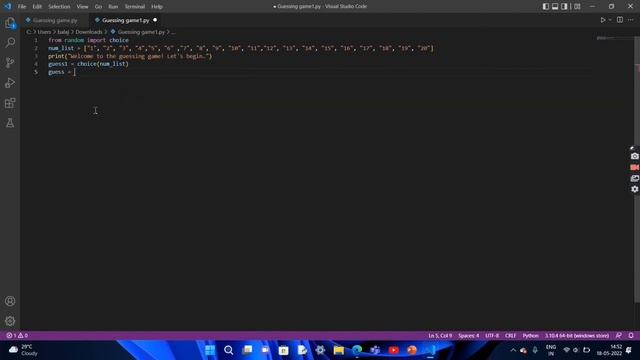
Task: Run the Python file with the play button
Action: (x=602, y=20)
